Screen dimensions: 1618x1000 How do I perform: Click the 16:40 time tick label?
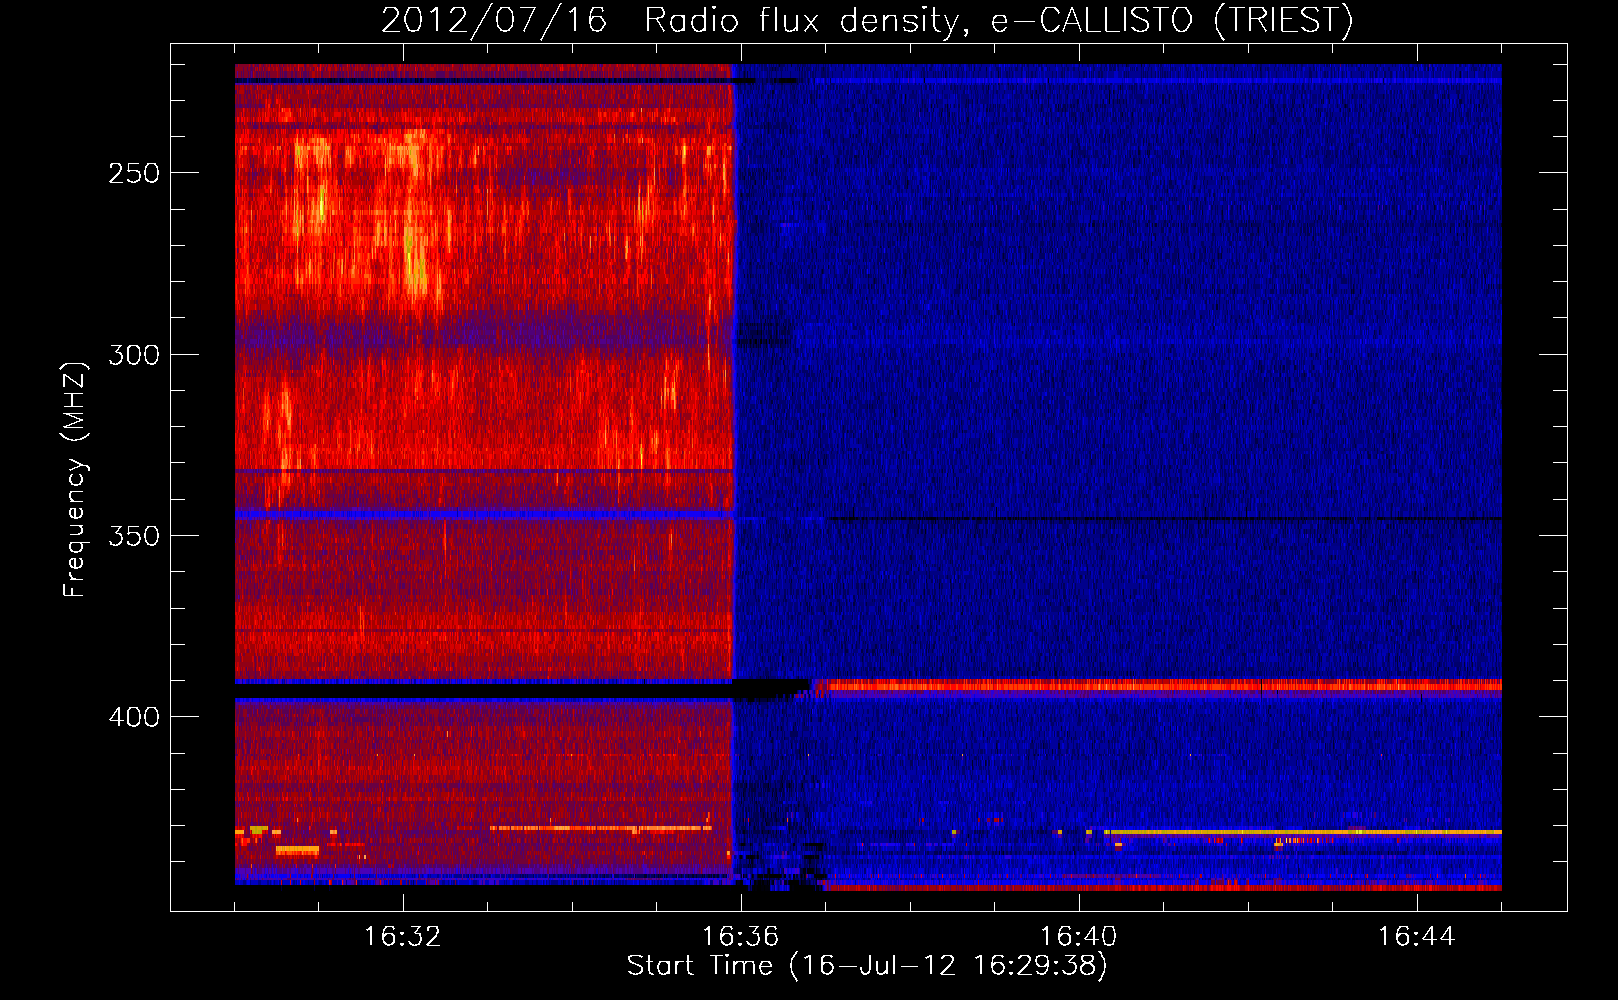click(1078, 937)
